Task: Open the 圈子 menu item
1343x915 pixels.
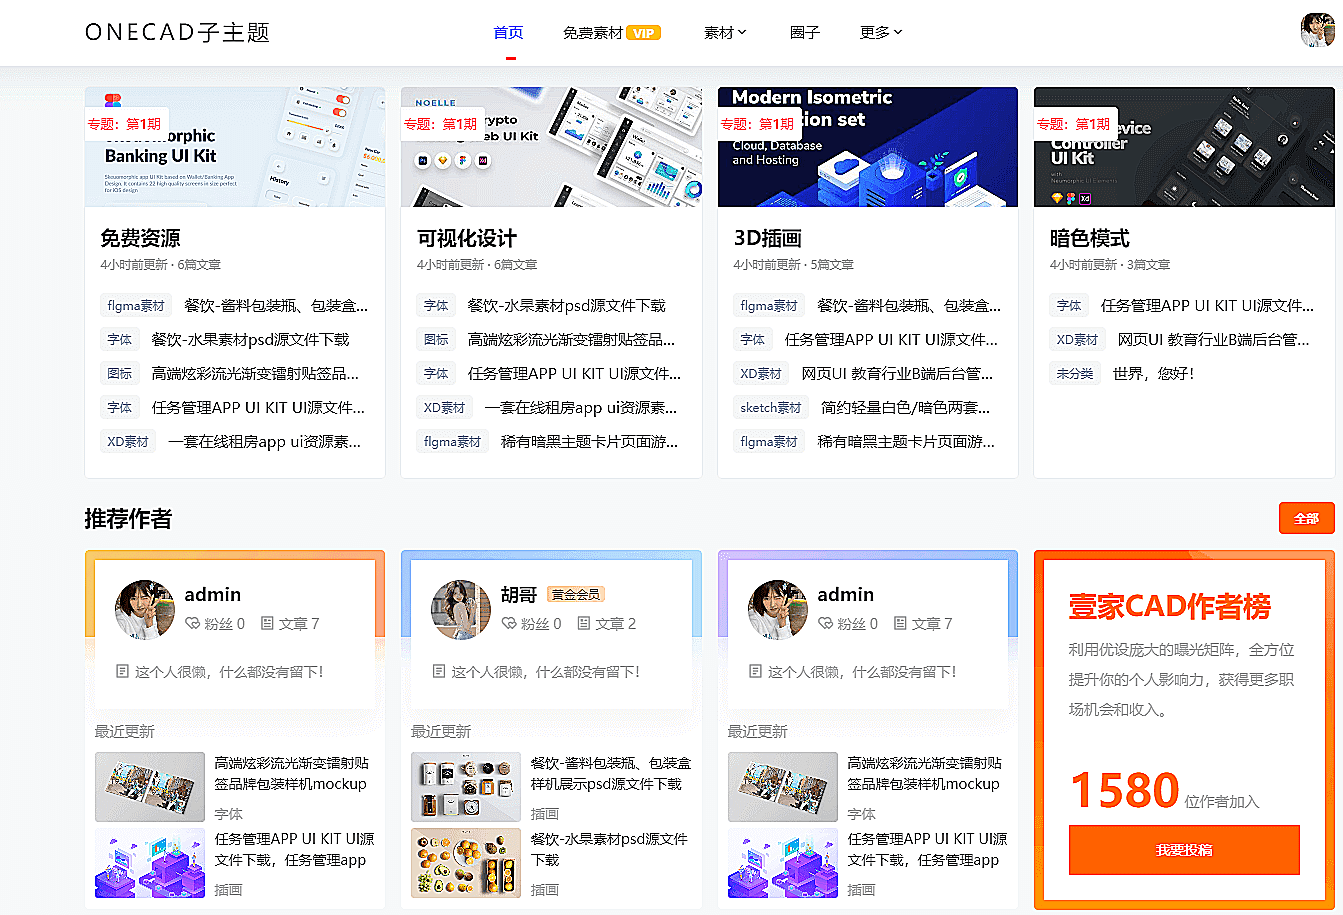Action: point(804,33)
